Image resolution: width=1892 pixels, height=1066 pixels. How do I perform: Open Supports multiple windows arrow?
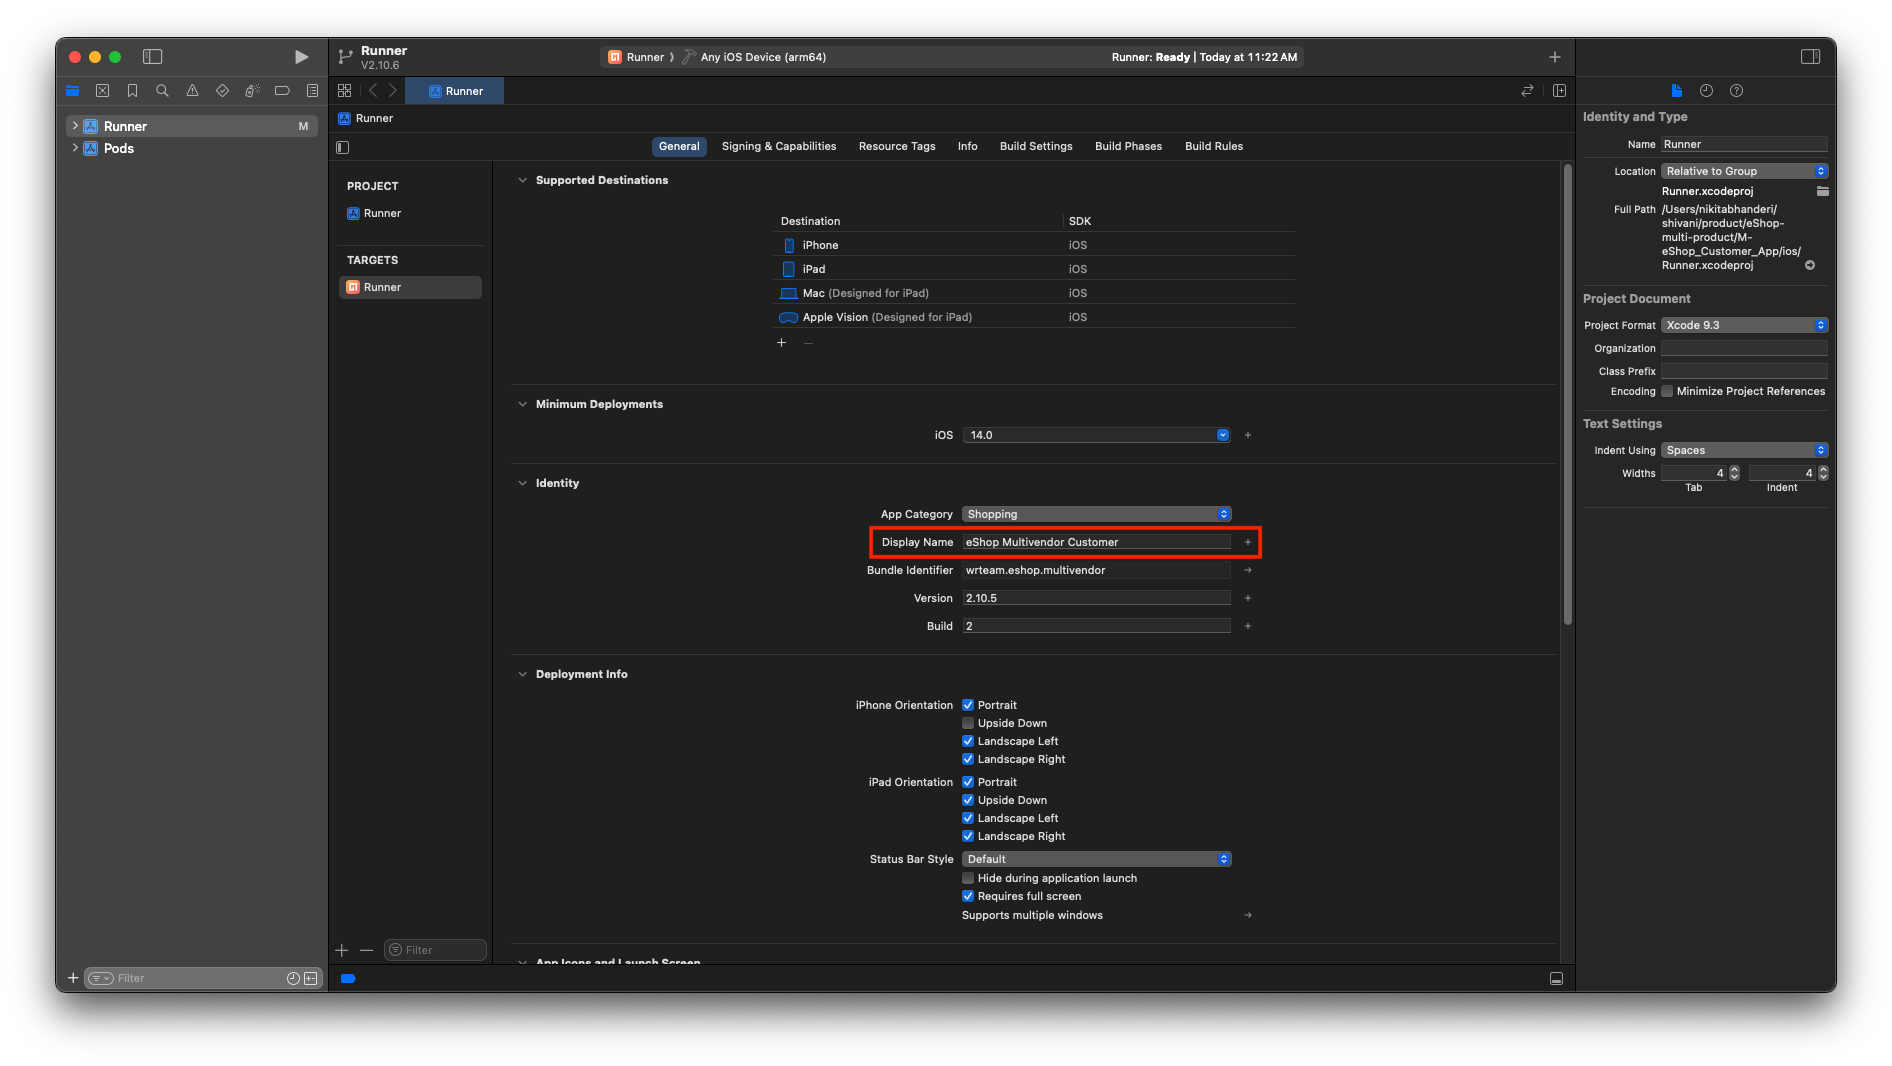[x=1248, y=915]
